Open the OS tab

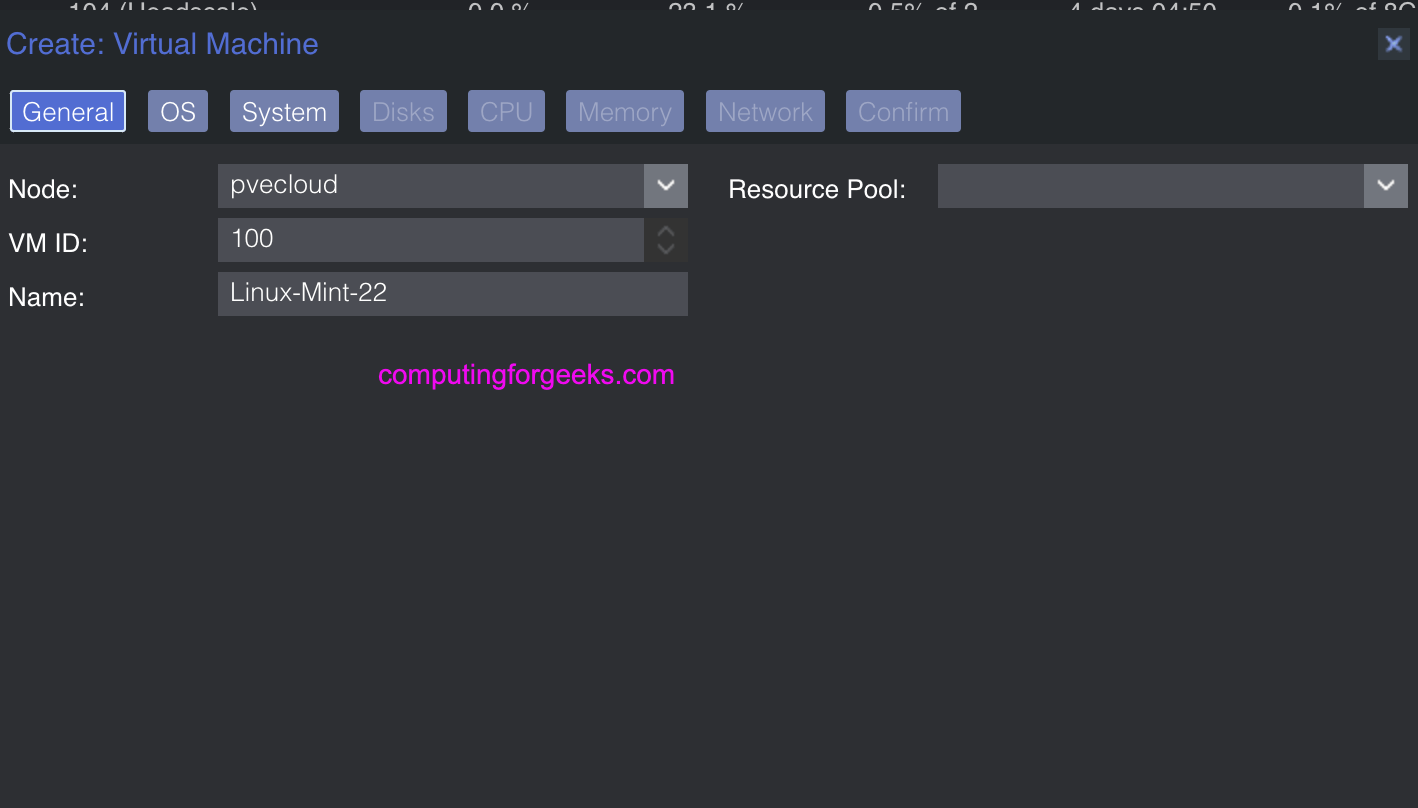tap(178, 112)
